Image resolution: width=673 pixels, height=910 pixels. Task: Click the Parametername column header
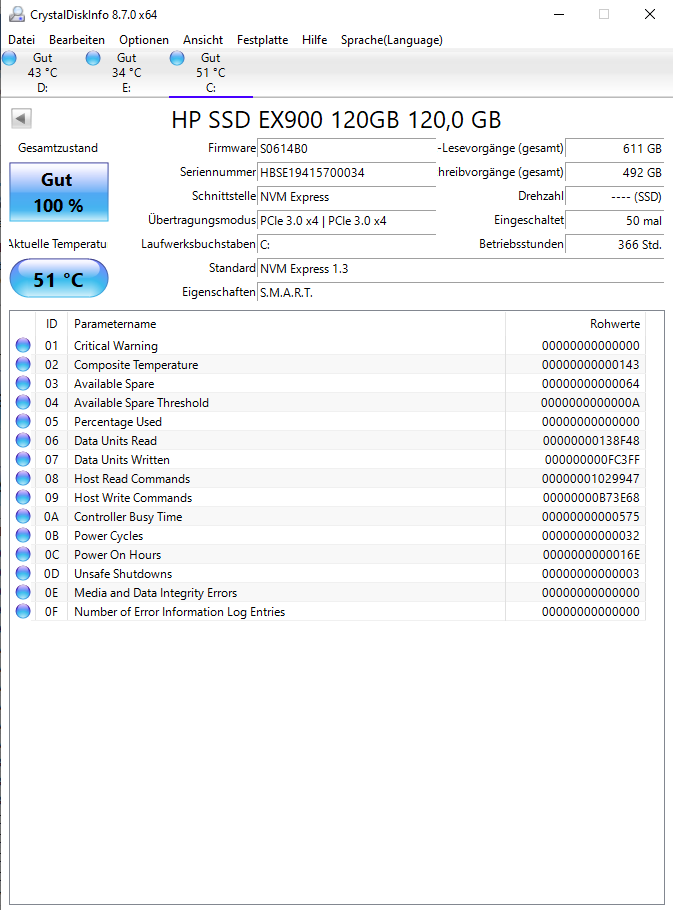287,324
